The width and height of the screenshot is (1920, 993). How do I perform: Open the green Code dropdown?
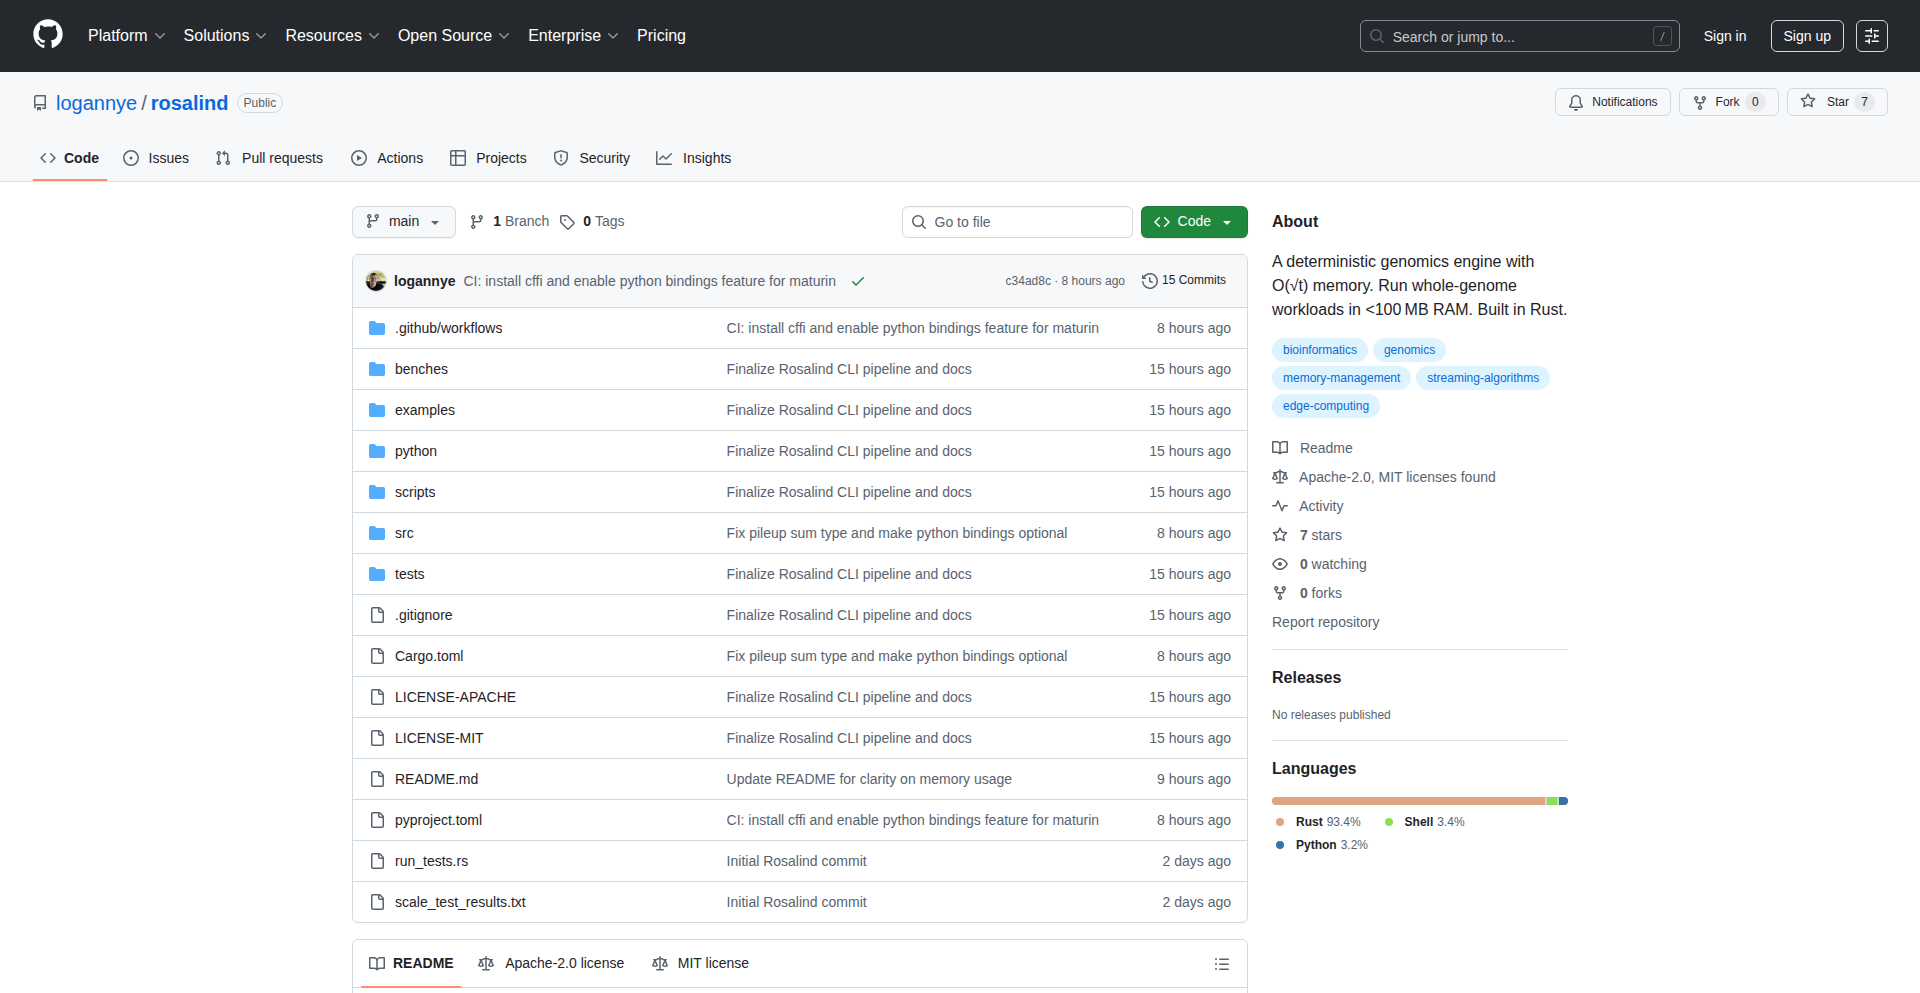click(1193, 222)
